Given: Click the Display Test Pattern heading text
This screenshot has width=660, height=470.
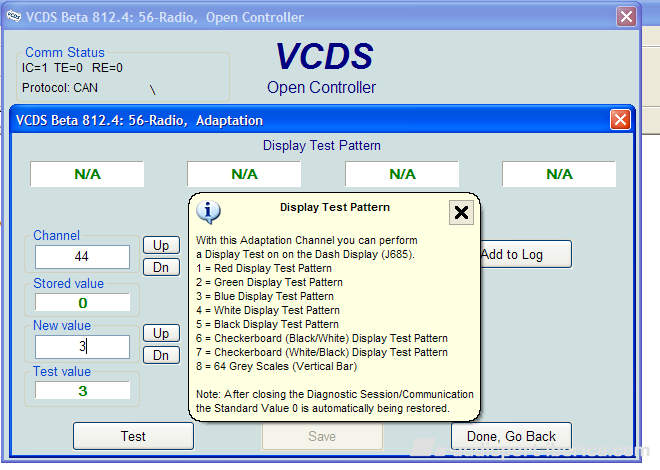Looking at the screenshot, I should [x=322, y=146].
